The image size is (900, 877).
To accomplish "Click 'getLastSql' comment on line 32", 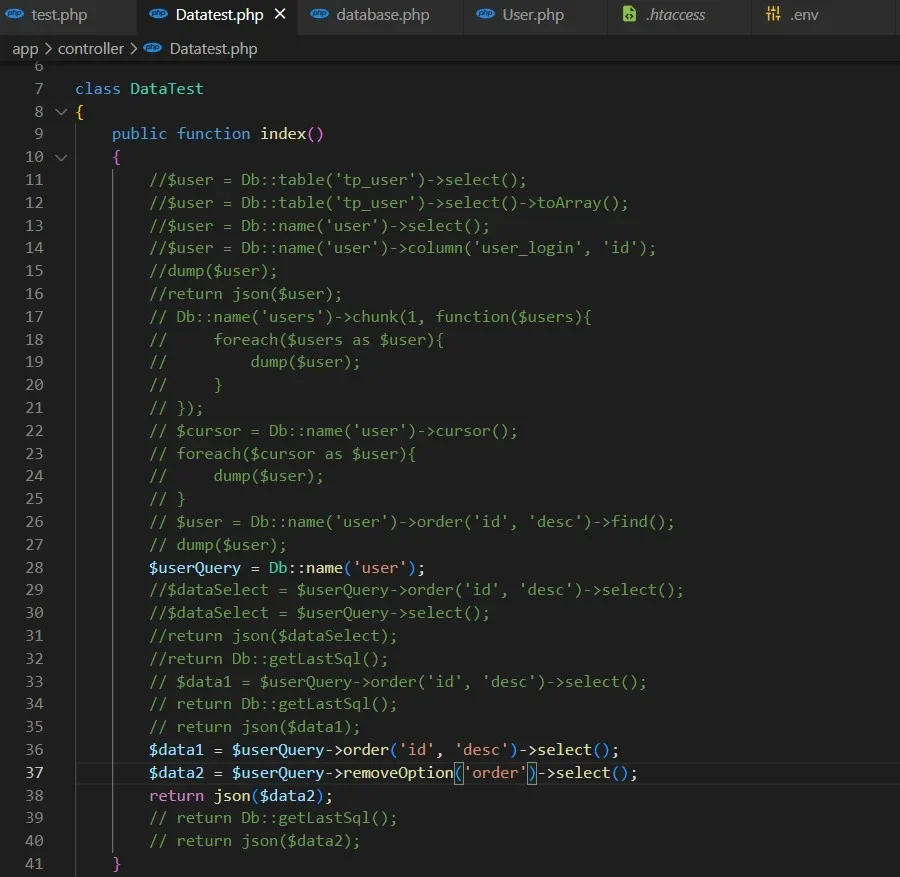I will pos(314,659).
